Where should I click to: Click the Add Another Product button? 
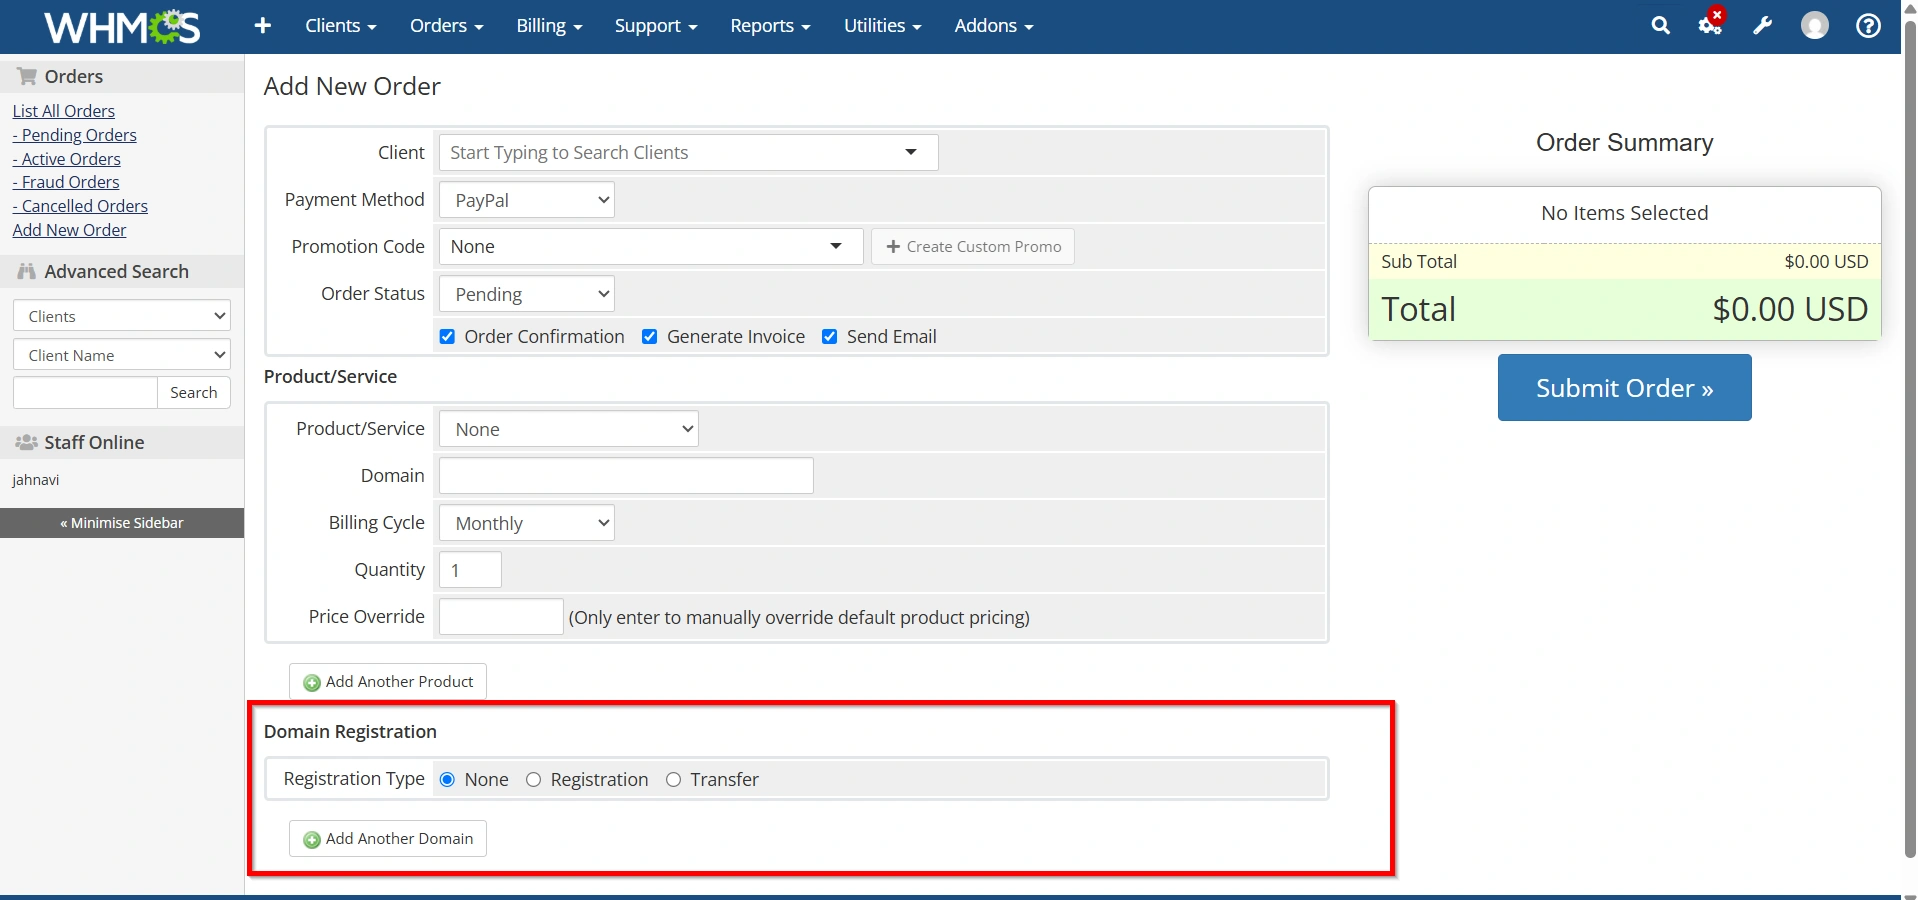tap(388, 682)
